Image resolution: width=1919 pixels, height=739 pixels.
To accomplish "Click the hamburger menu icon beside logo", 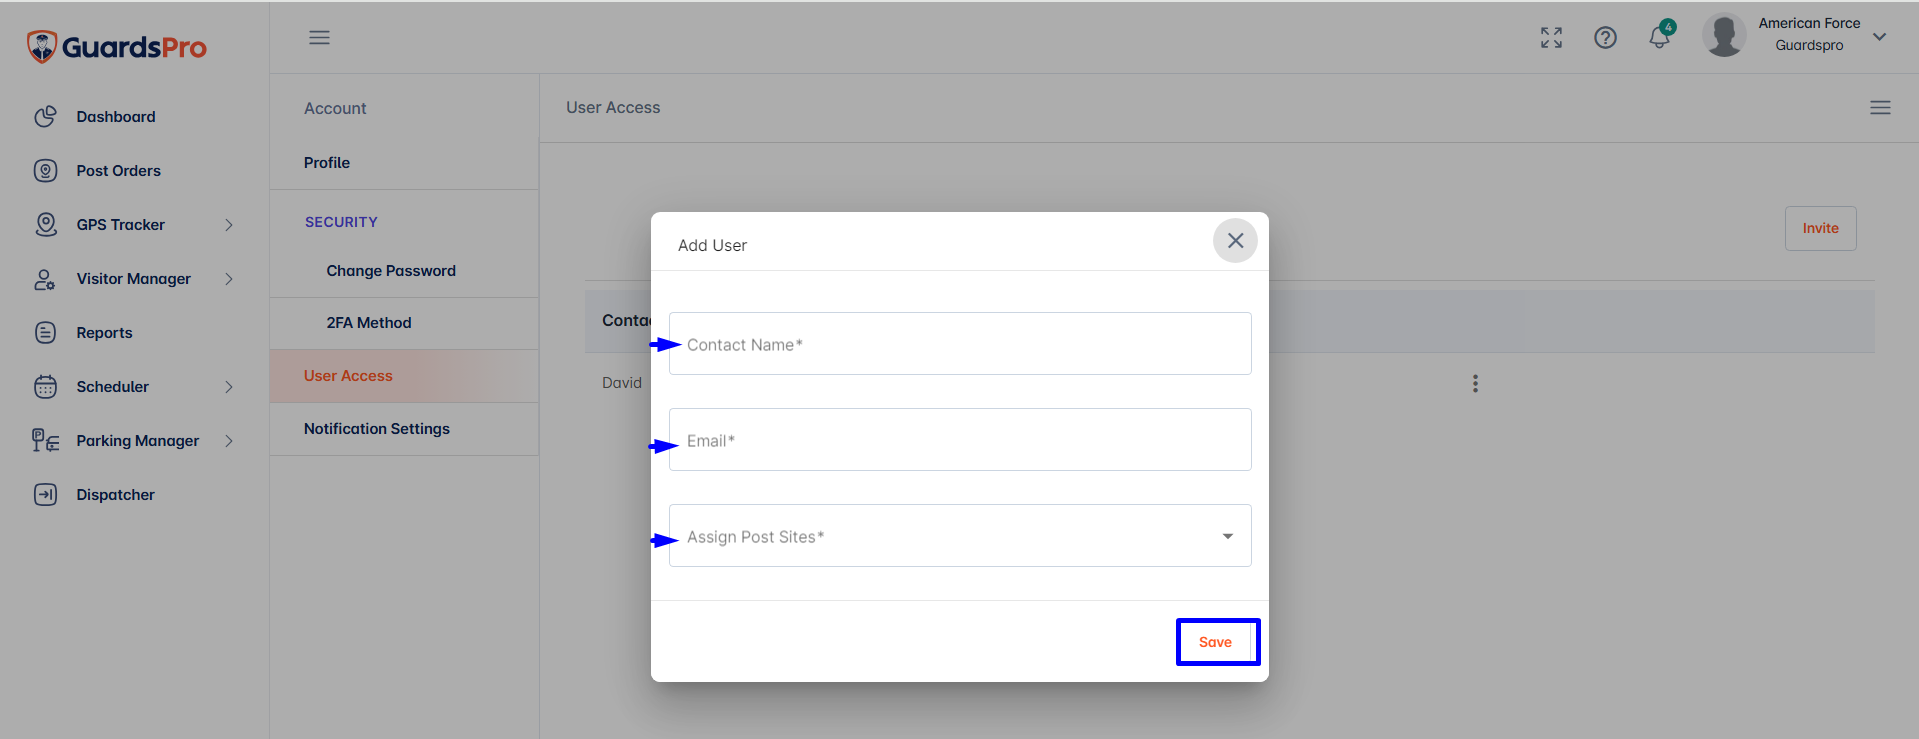I will tap(319, 37).
